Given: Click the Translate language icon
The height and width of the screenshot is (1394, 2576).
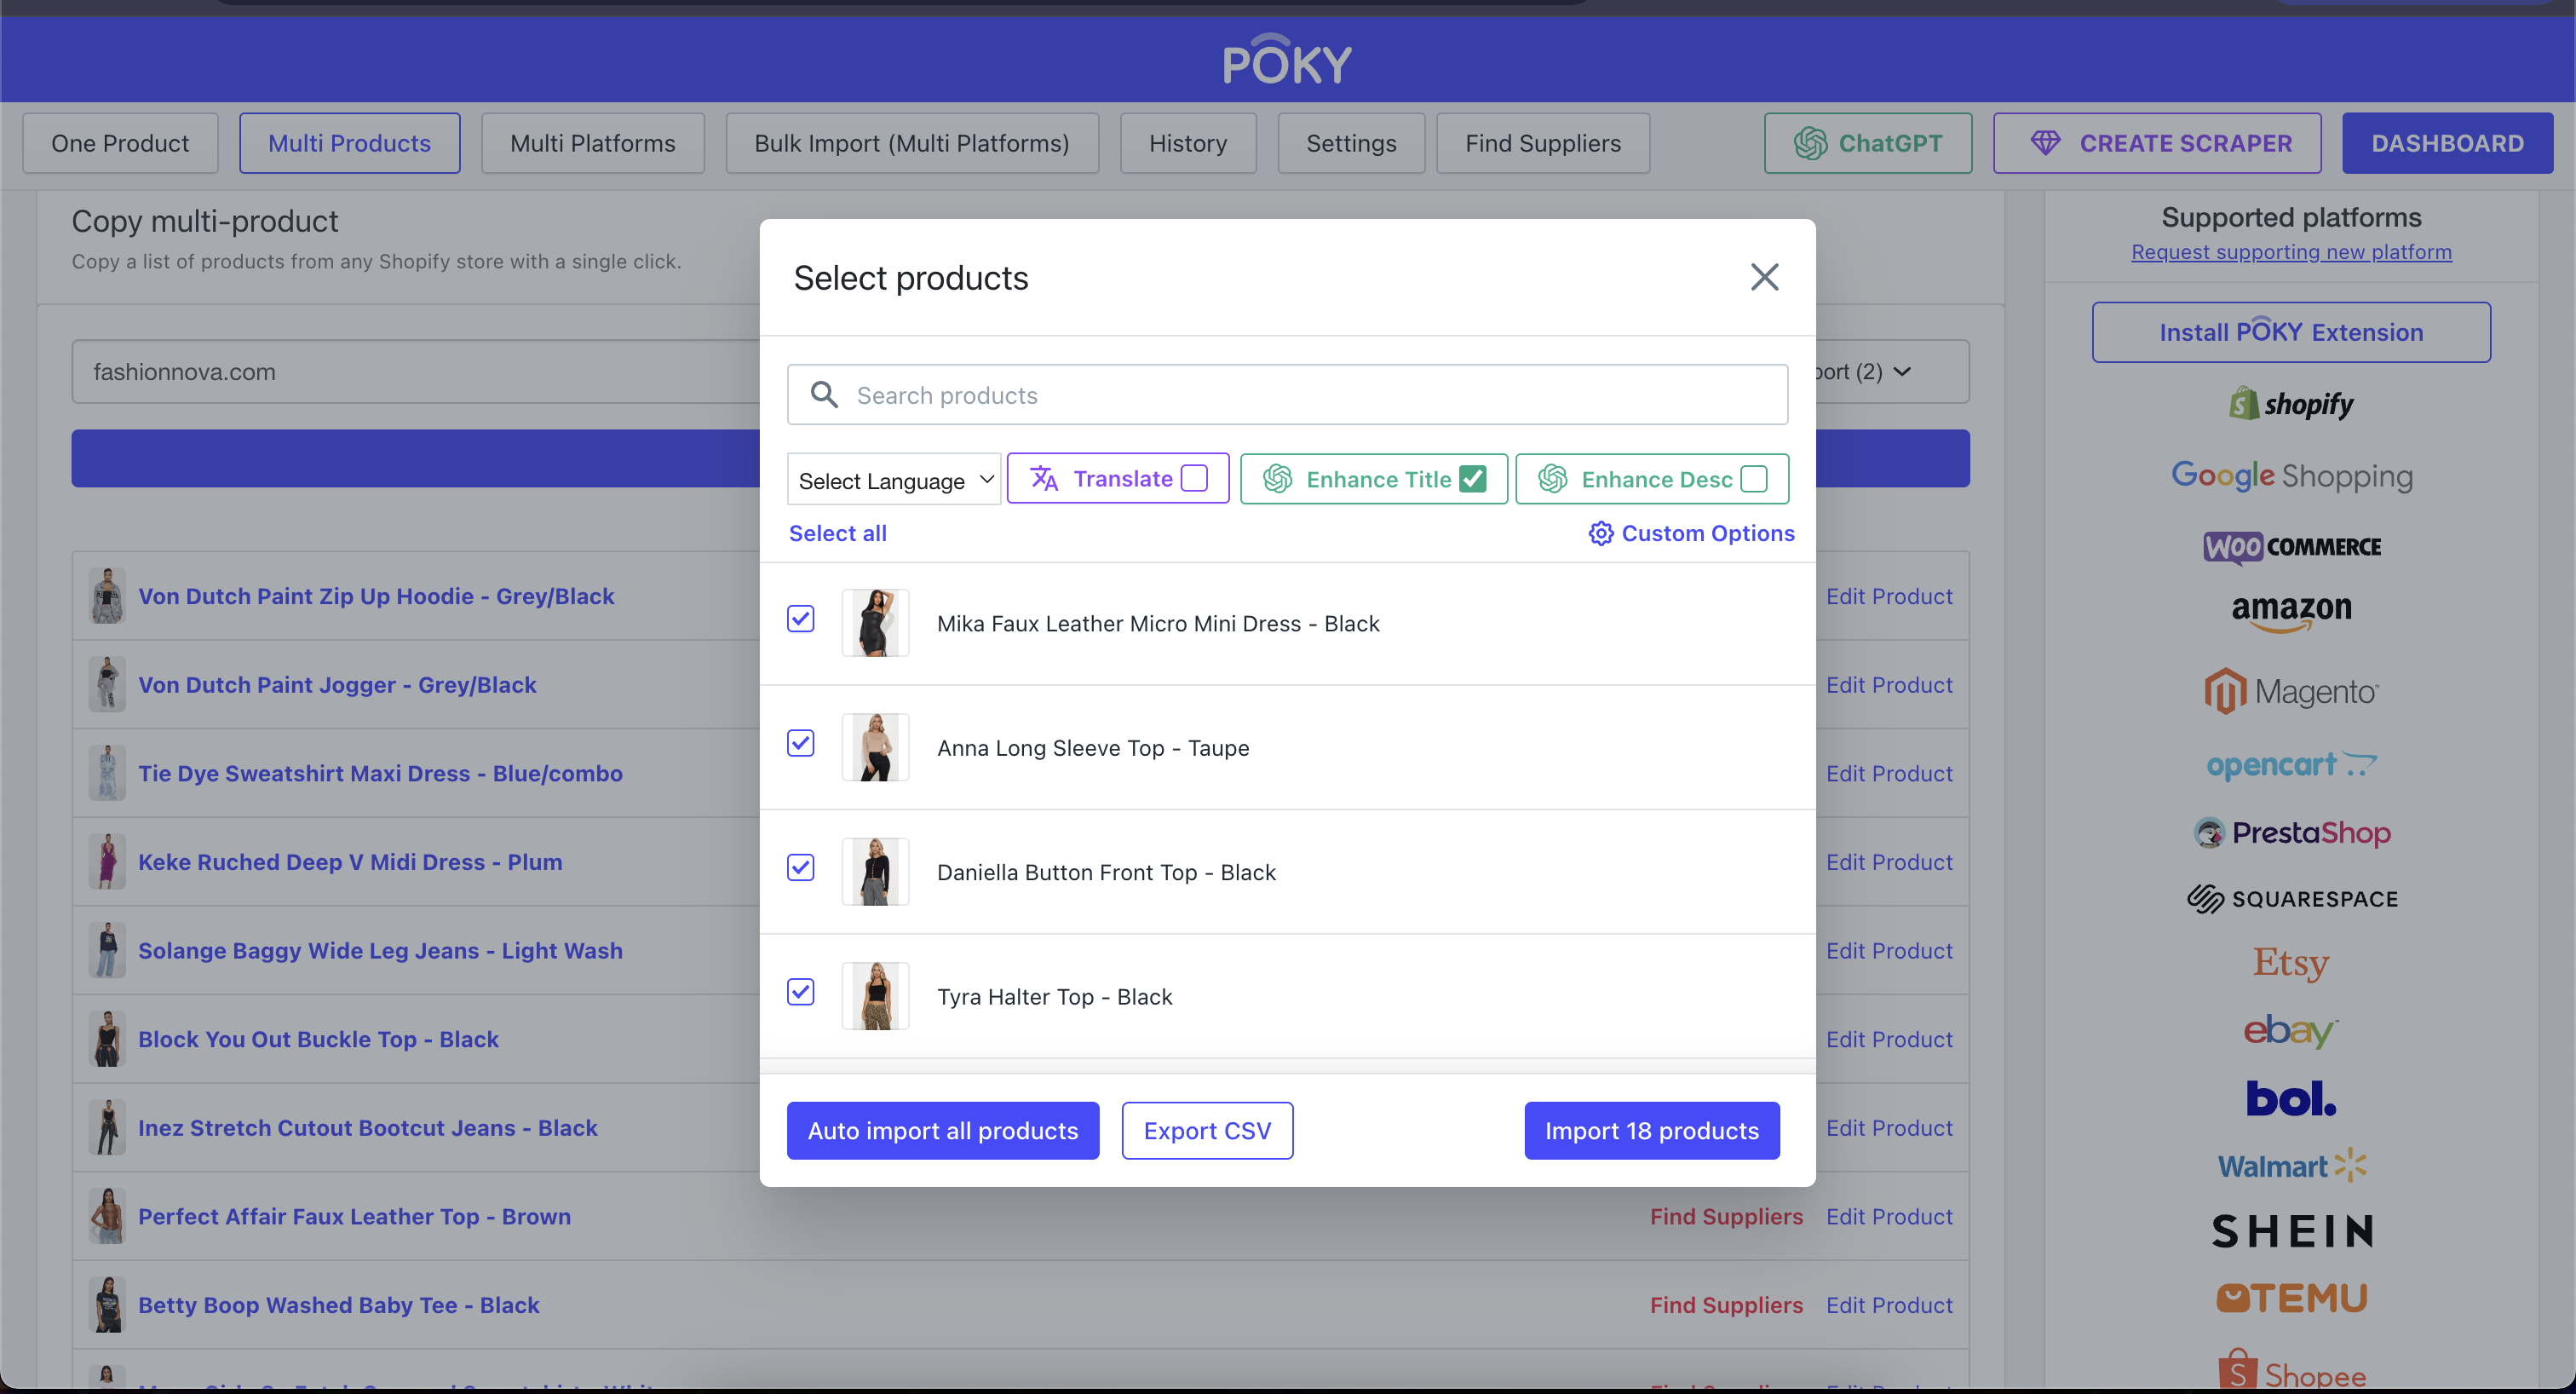Looking at the screenshot, I should (x=1044, y=479).
